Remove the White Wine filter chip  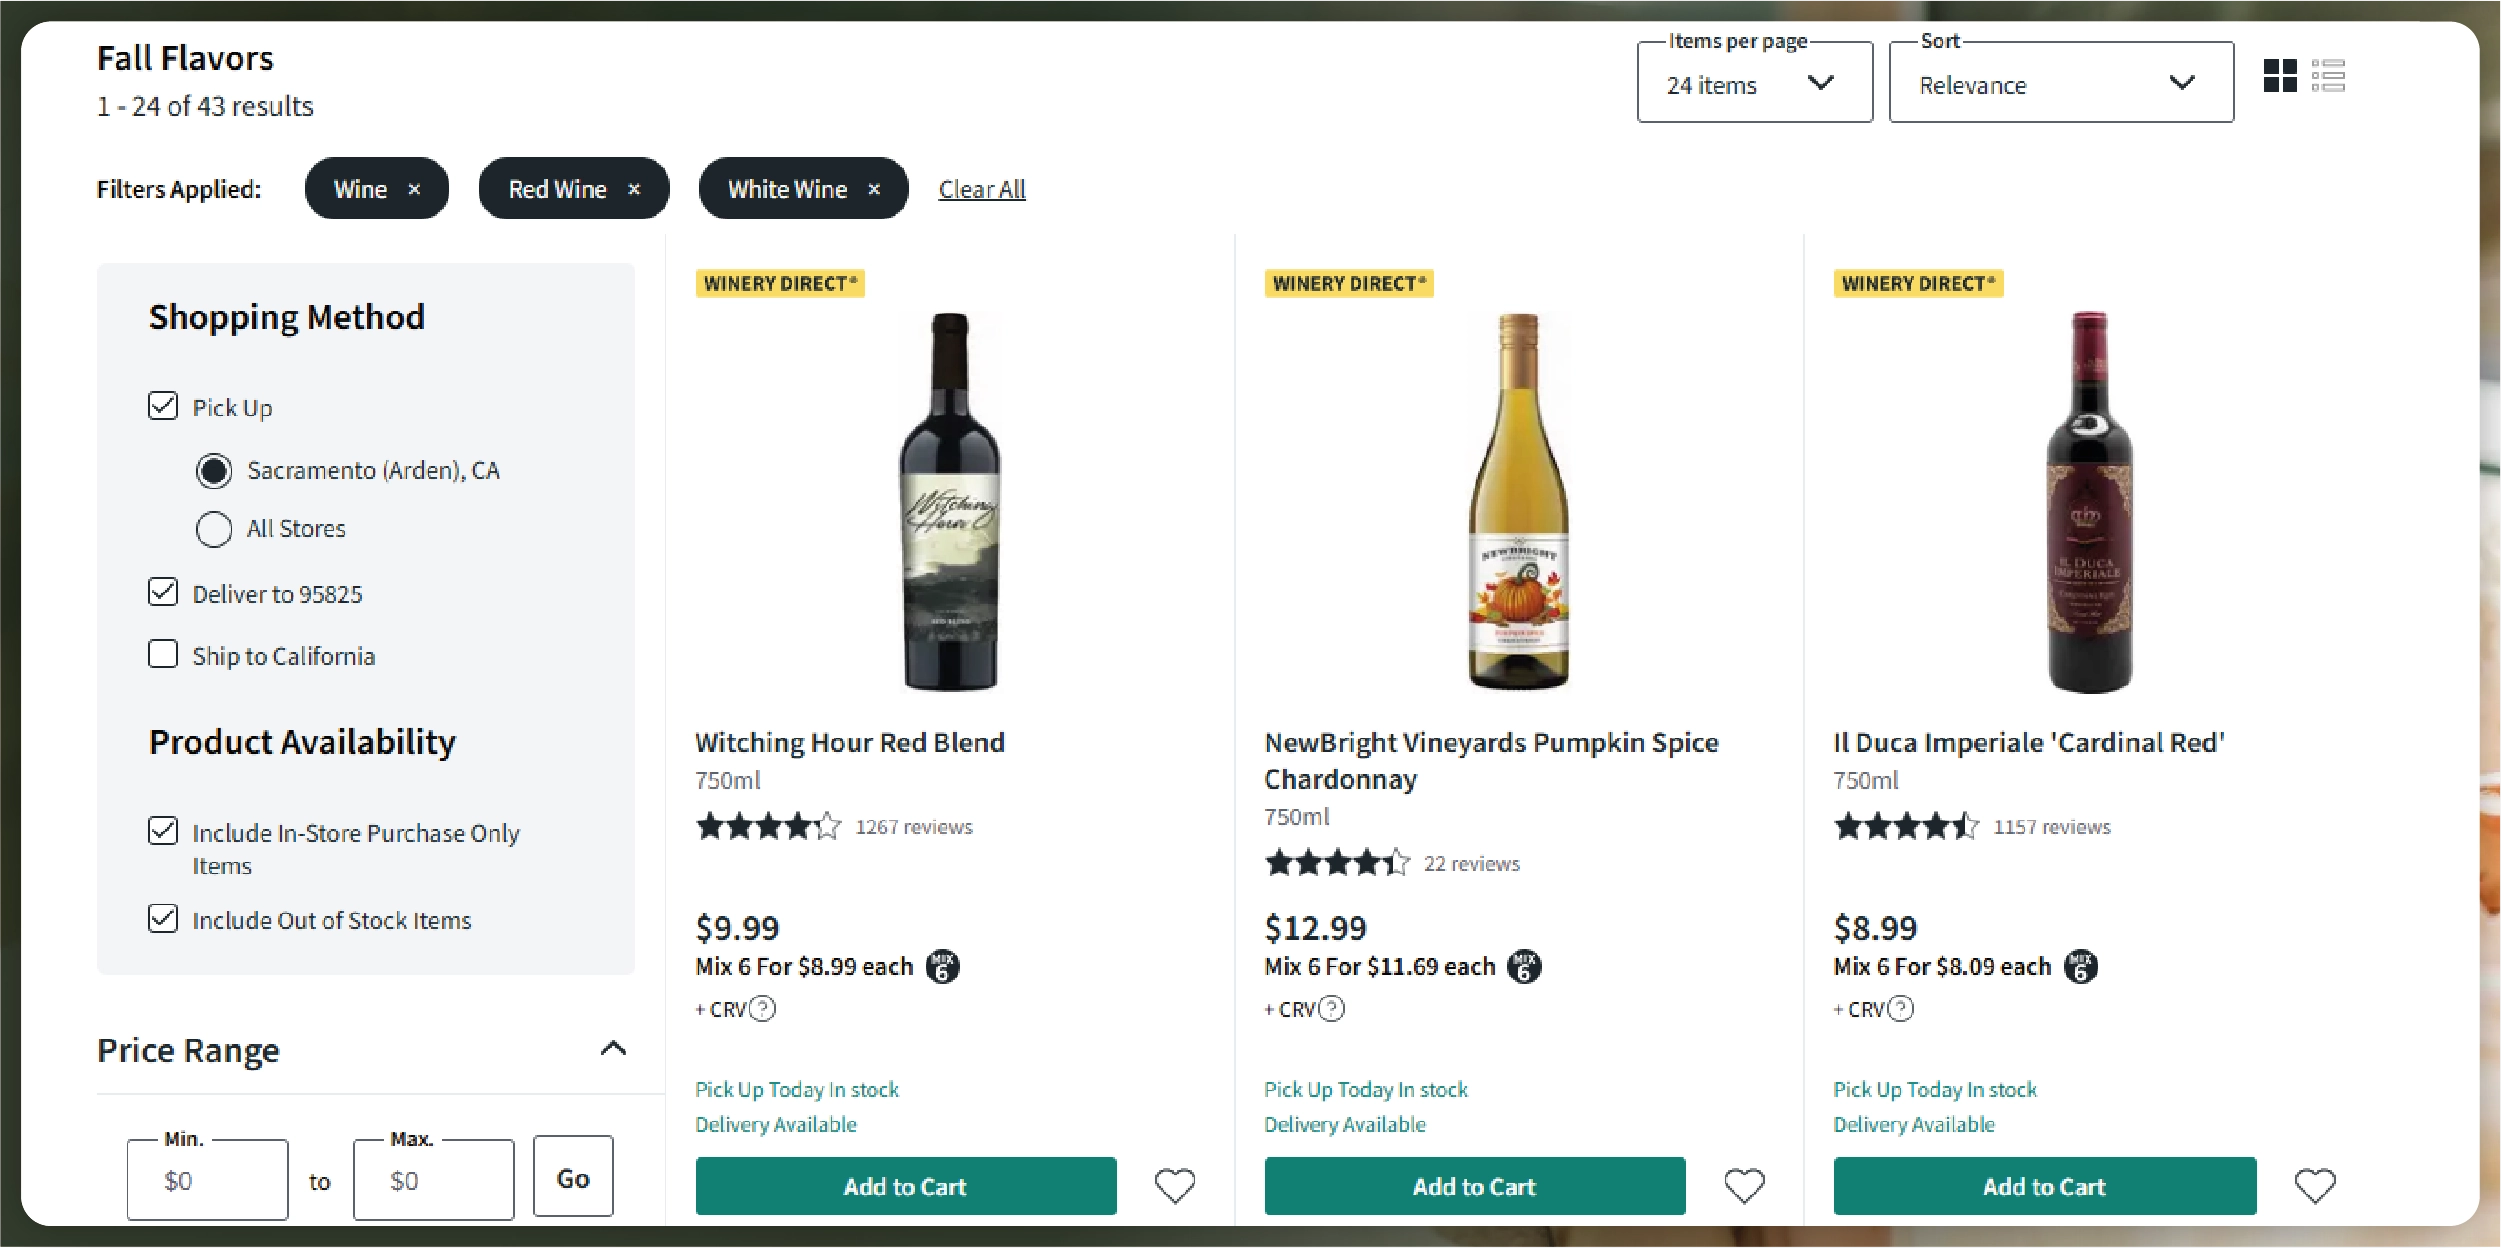coord(874,189)
